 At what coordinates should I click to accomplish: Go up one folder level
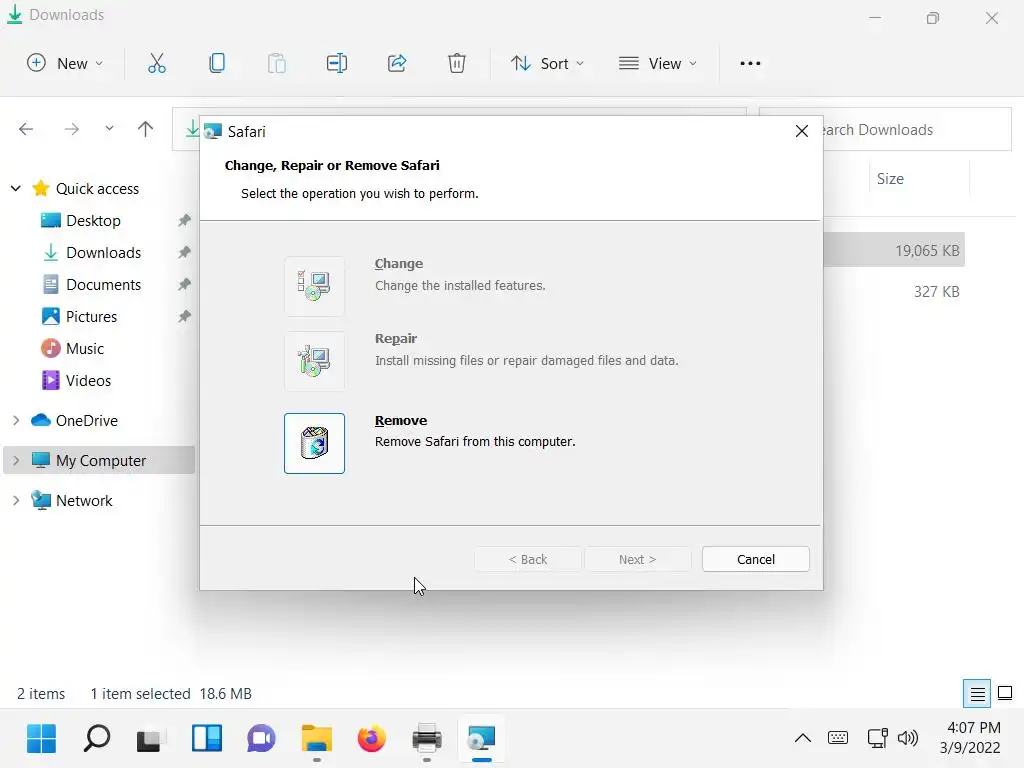click(x=146, y=129)
